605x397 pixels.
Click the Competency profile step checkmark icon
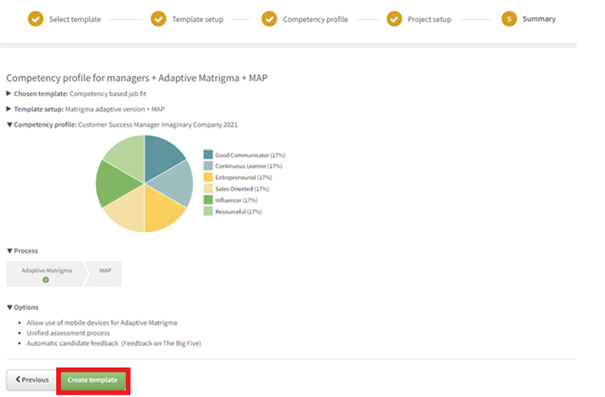coord(269,19)
